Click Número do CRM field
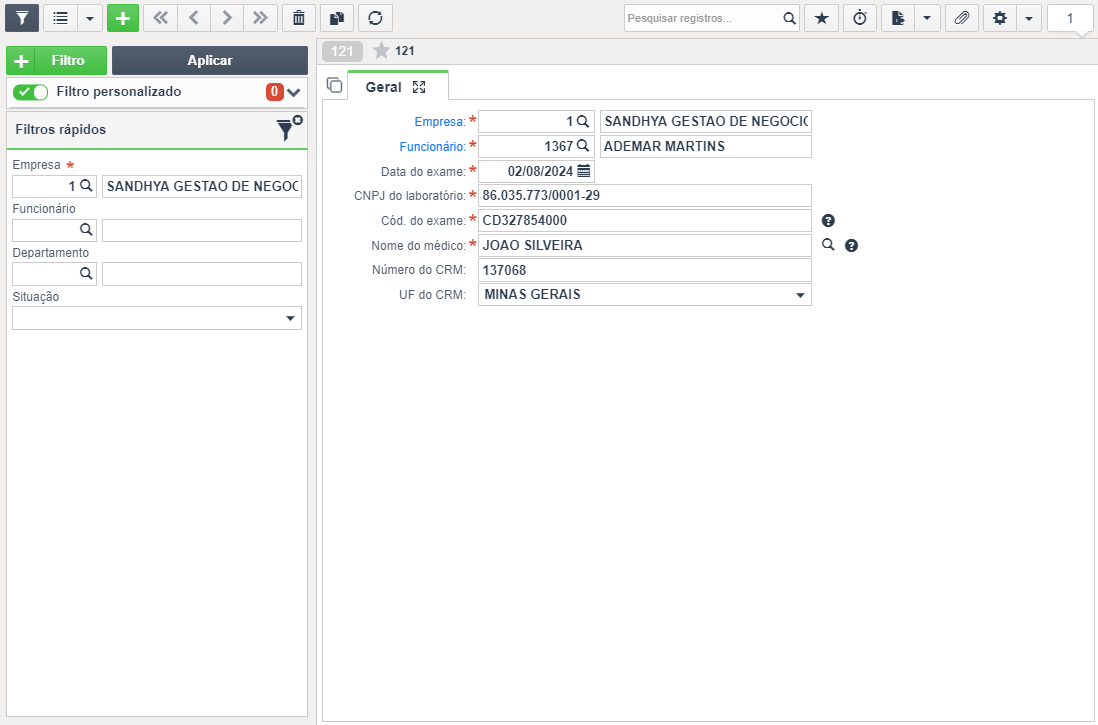Viewport: 1098px width, 725px height. pyautogui.click(x=644, y=270)
